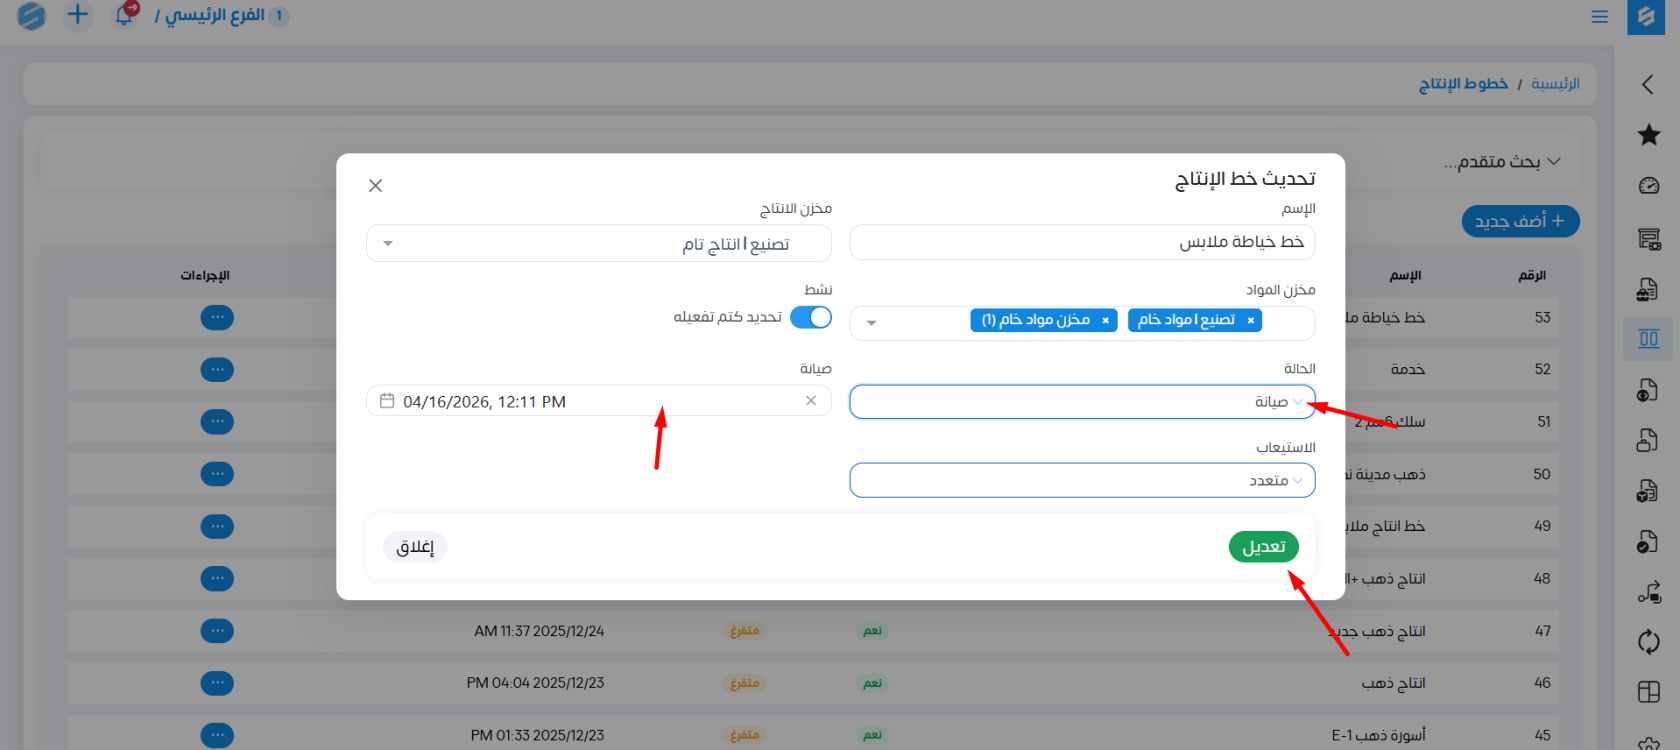
Task: Open the مخزن المواد multi-select dropdown arrow
Action: pos(871,323)
